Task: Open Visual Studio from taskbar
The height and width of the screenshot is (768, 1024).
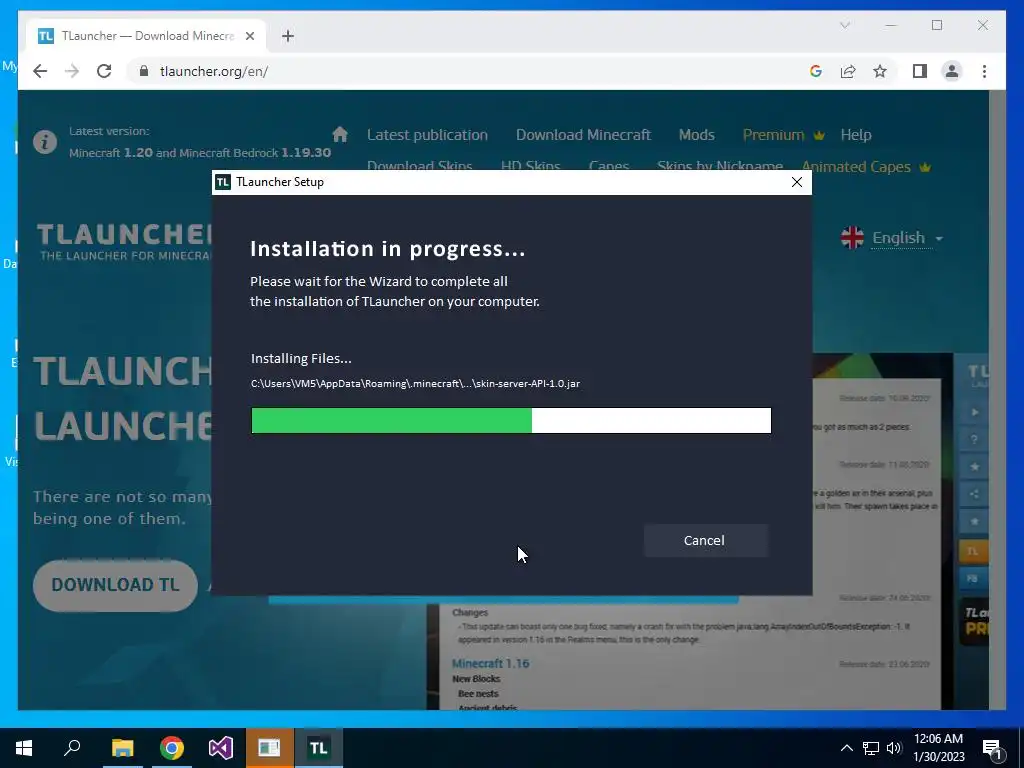Action: point(221,748)
